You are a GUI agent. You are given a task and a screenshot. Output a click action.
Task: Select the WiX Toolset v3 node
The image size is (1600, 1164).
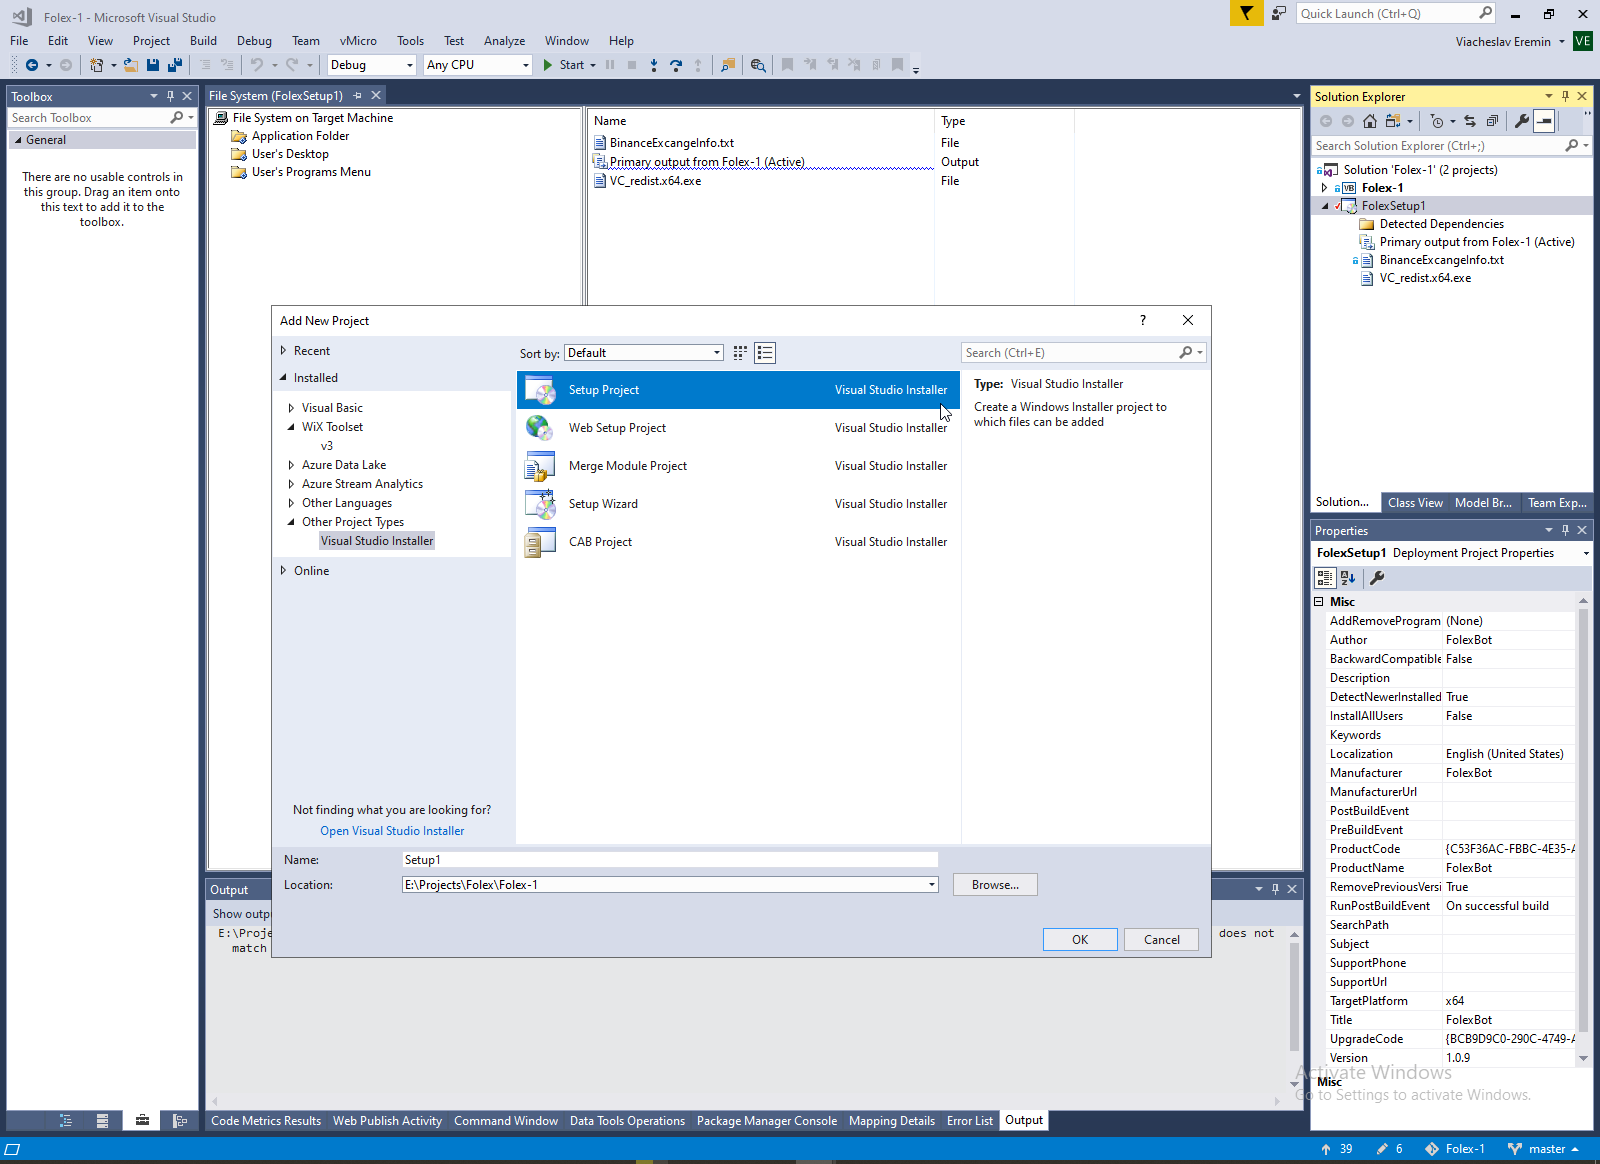327,446
